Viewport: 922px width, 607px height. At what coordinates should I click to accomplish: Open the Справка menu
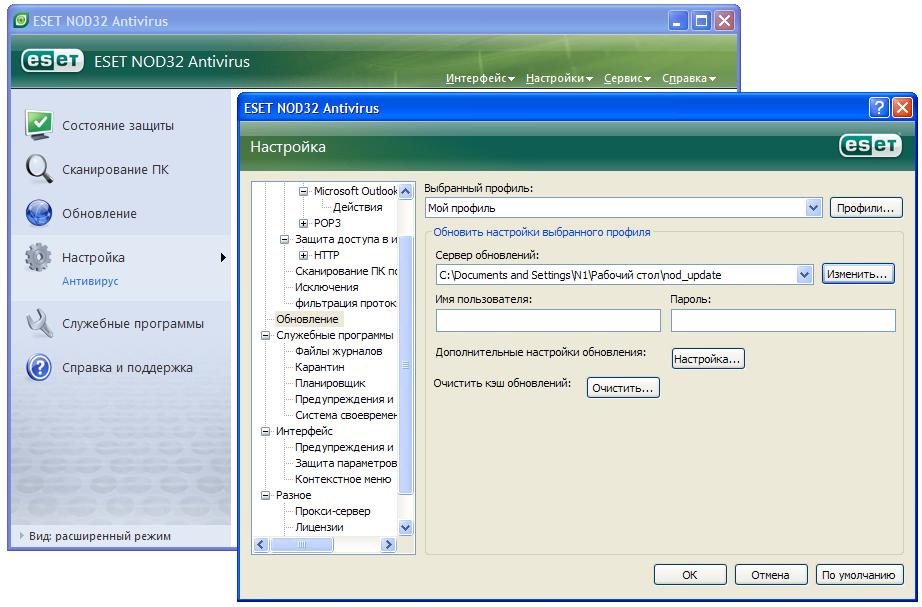point(689,78)
